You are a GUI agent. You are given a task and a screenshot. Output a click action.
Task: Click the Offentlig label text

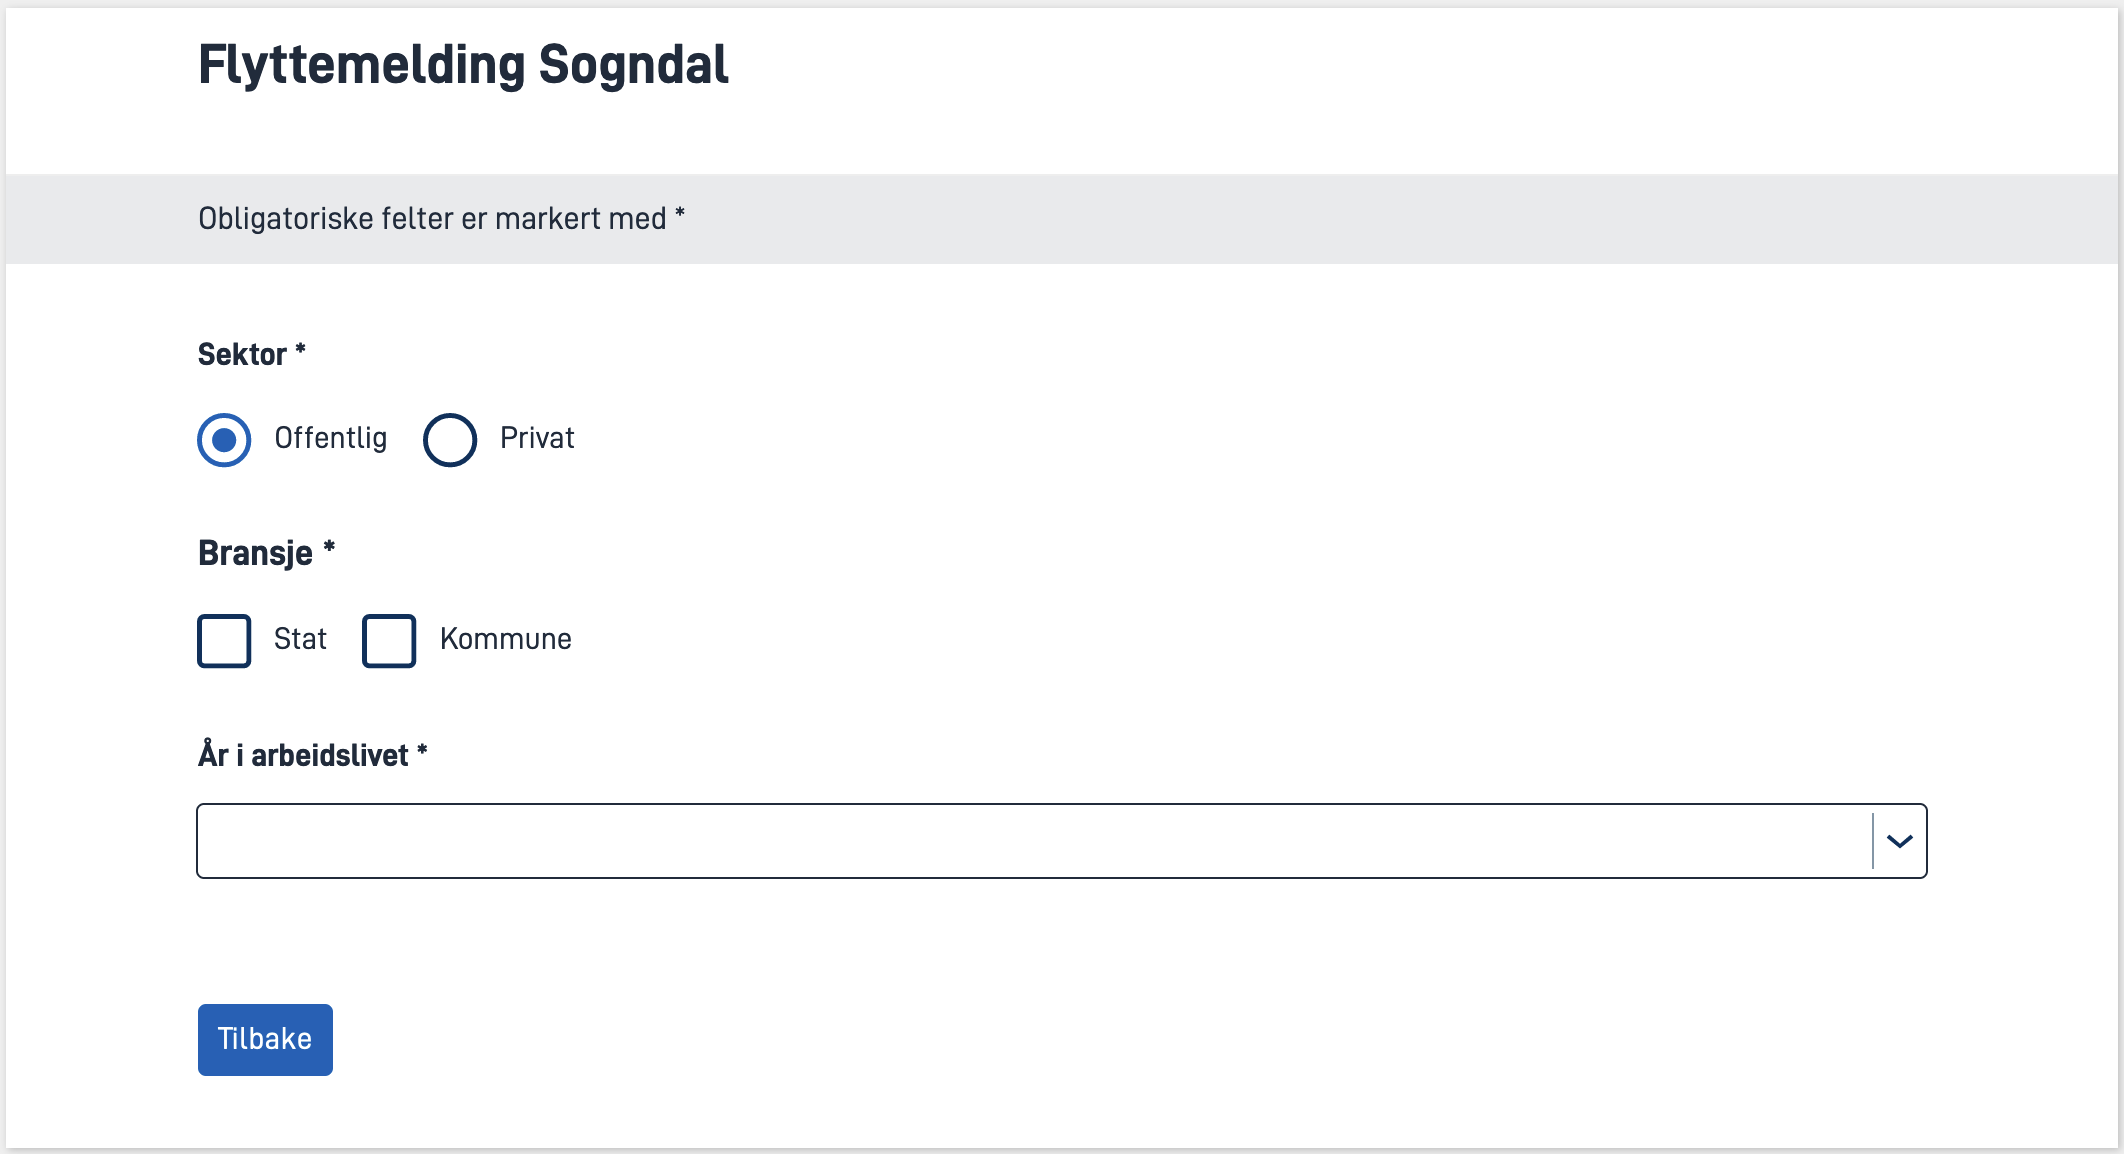click(x=330, y=438)
